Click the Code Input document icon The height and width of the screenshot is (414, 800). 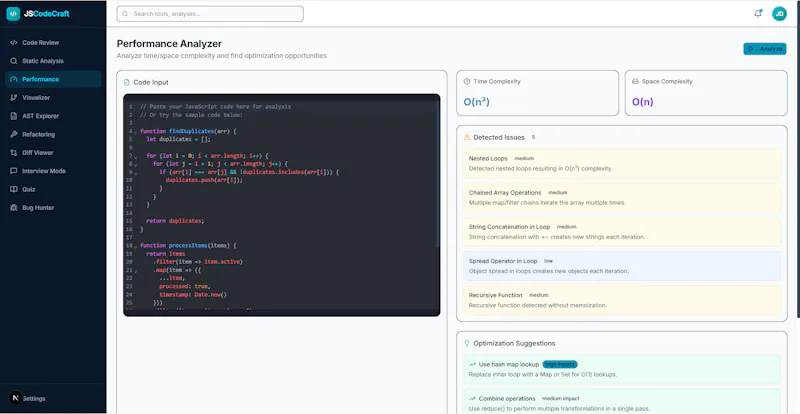point(127,82)
